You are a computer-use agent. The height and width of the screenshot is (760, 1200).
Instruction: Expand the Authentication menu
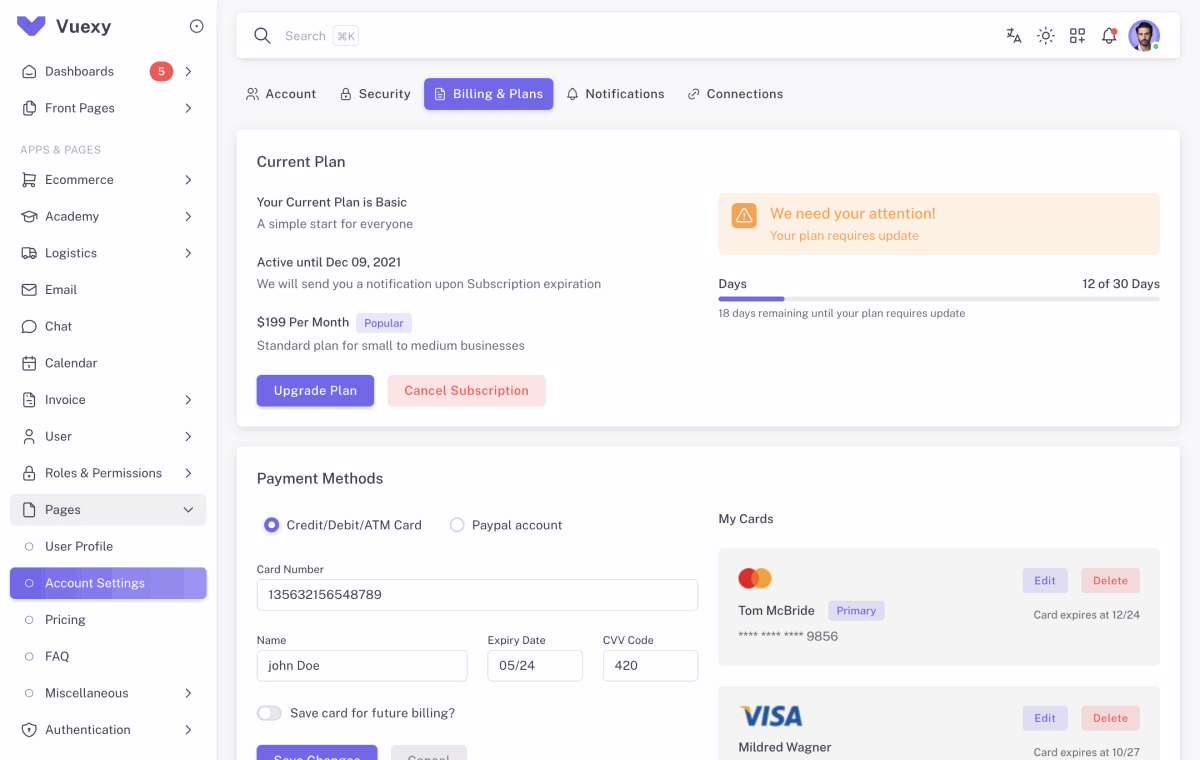click(x=89, y=729)
